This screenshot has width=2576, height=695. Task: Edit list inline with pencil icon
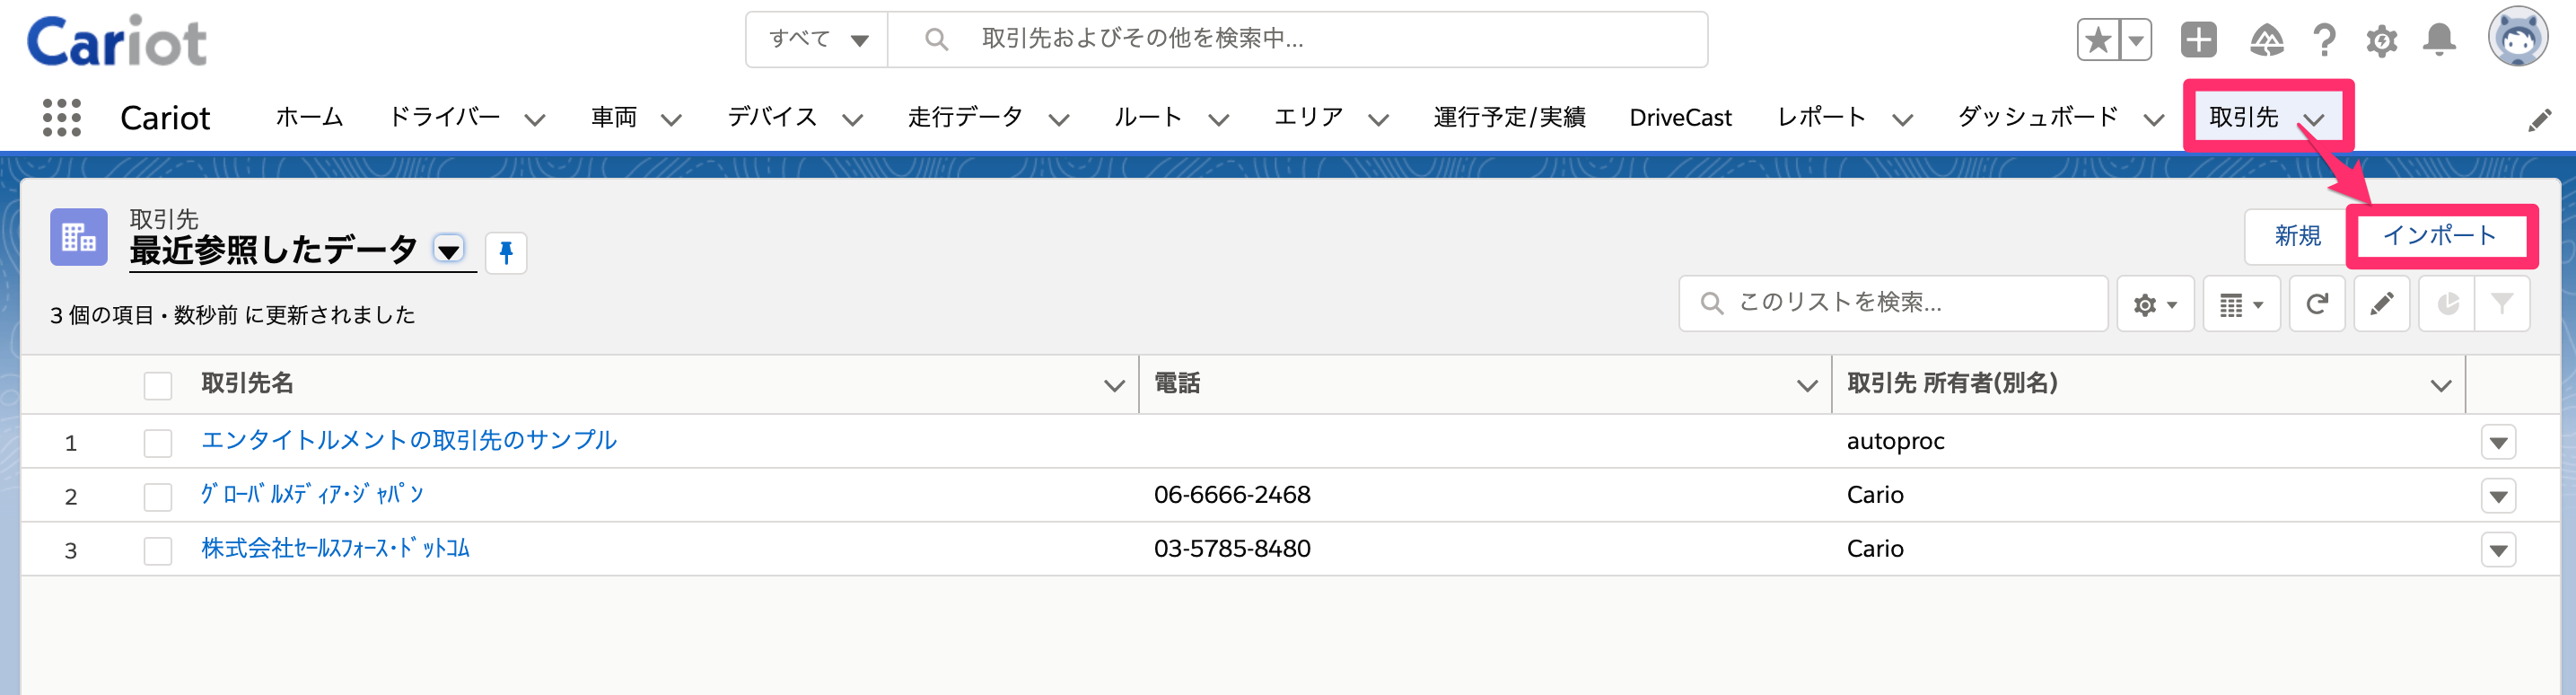coord(2381,304)
